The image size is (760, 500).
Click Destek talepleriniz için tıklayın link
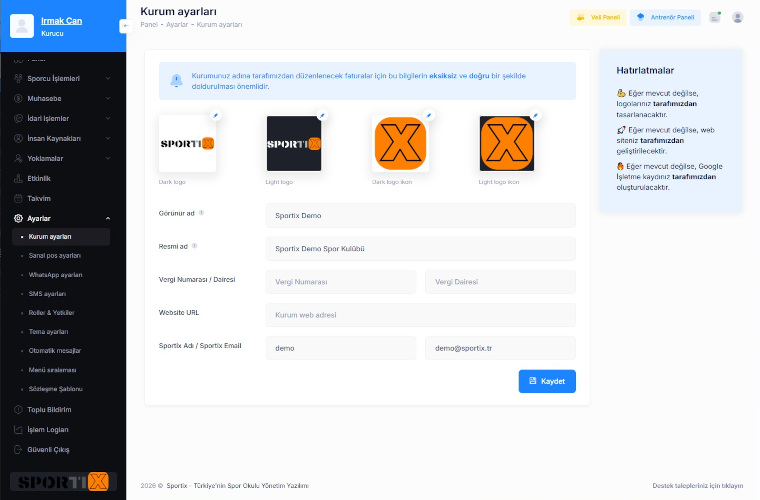tap(697, 485)
